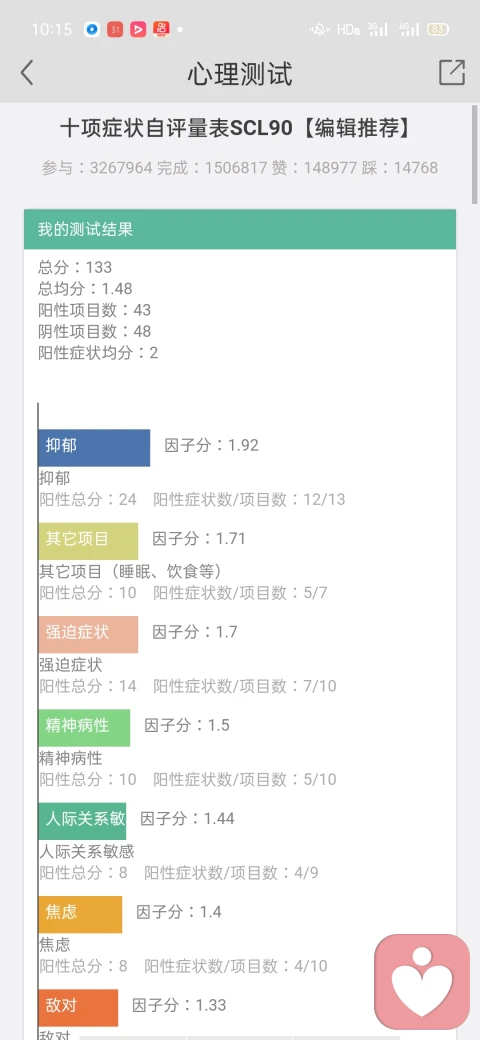Tap the muted bell status icon
The image size is (480, 1040).
(319, 29)
